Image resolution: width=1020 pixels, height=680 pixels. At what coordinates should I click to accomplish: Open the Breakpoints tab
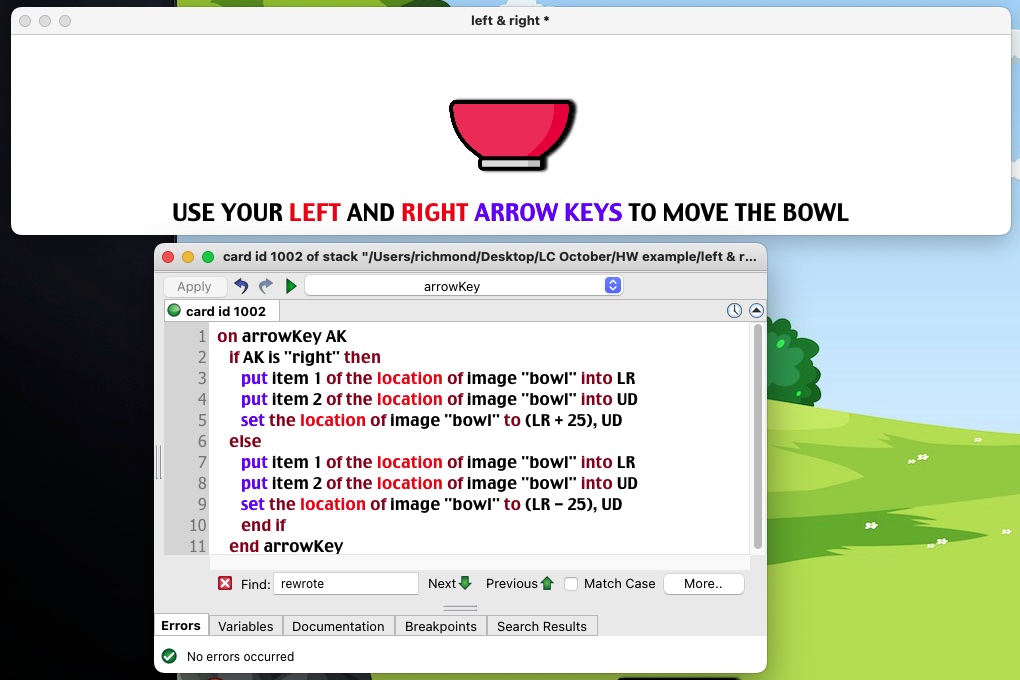pos(440,626)
